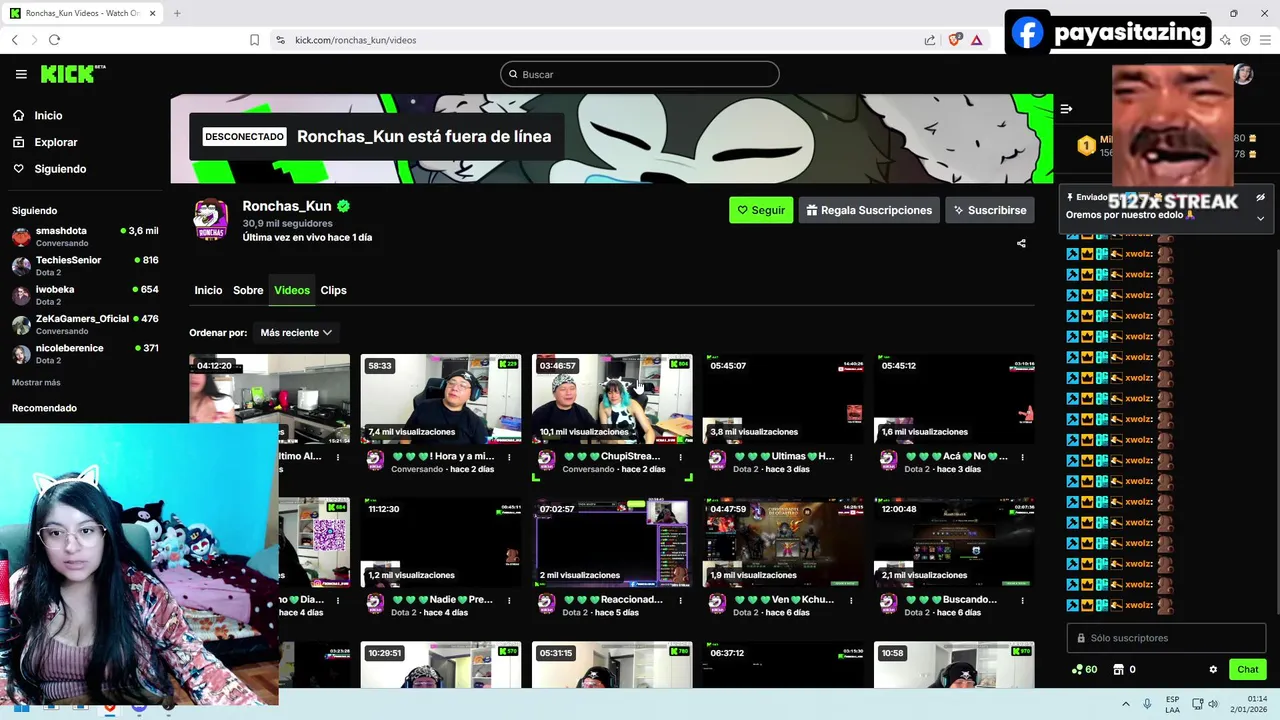The height and width of the screenshot is (720, 1280).
Task: Play the 58:33 video thumbnail
Action: tap(441, 399)
